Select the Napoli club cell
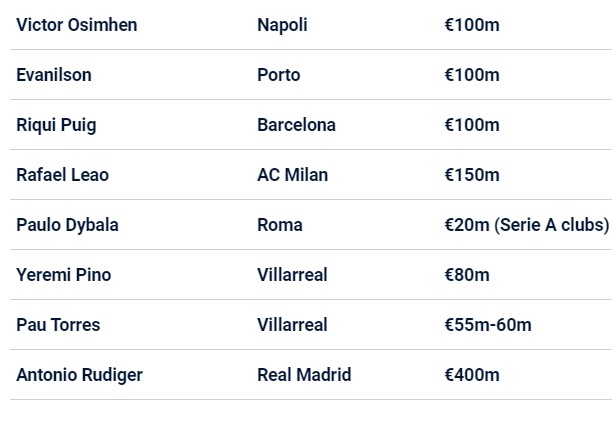 click(282, 25)
